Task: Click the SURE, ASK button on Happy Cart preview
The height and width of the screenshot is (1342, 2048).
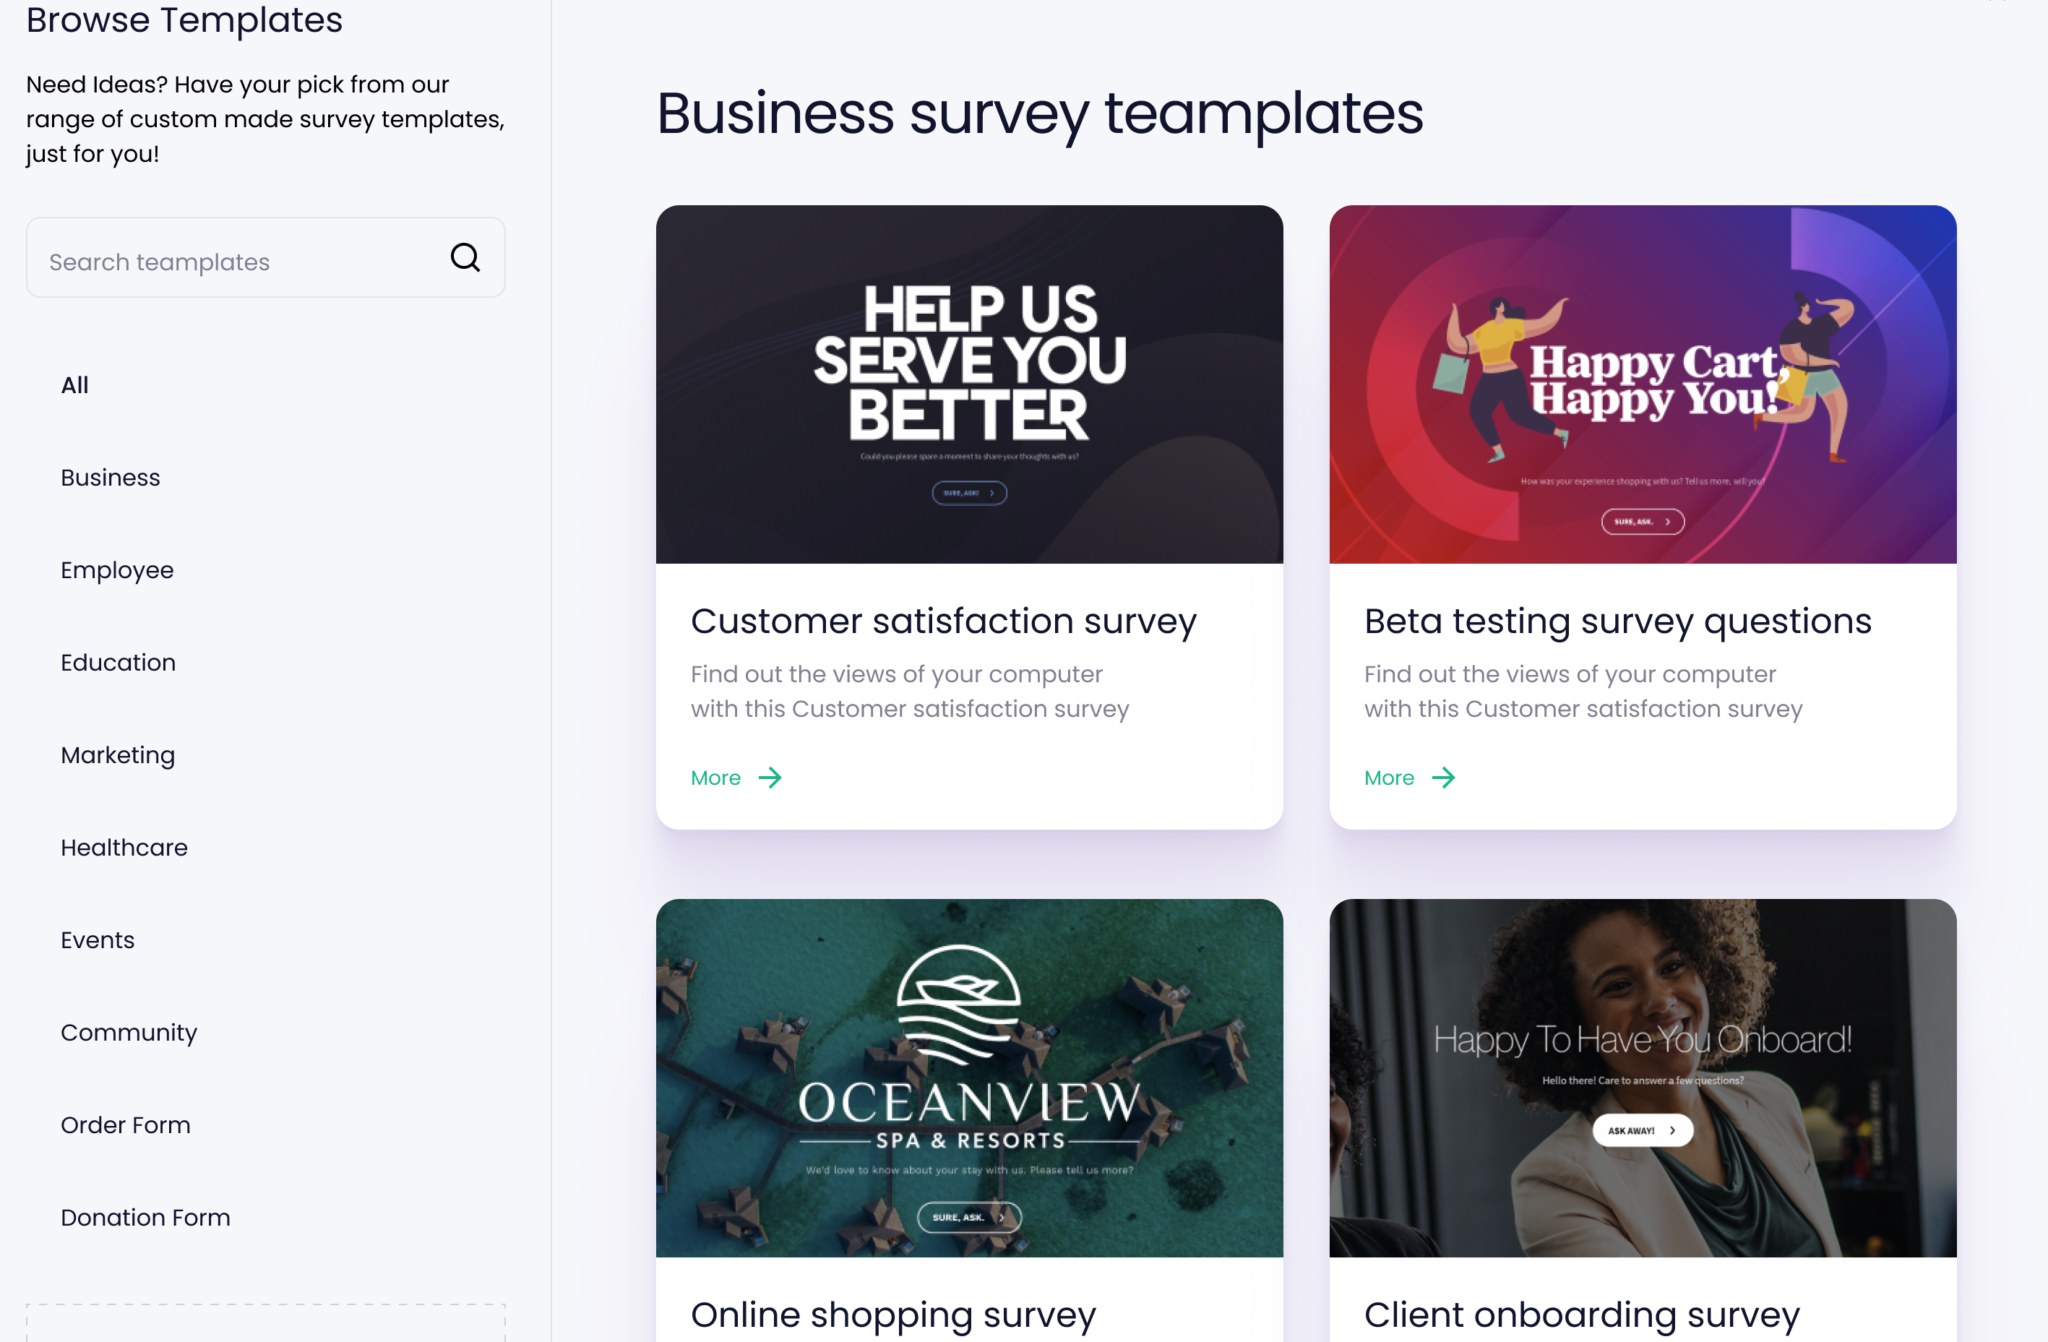Action: 1641,521
